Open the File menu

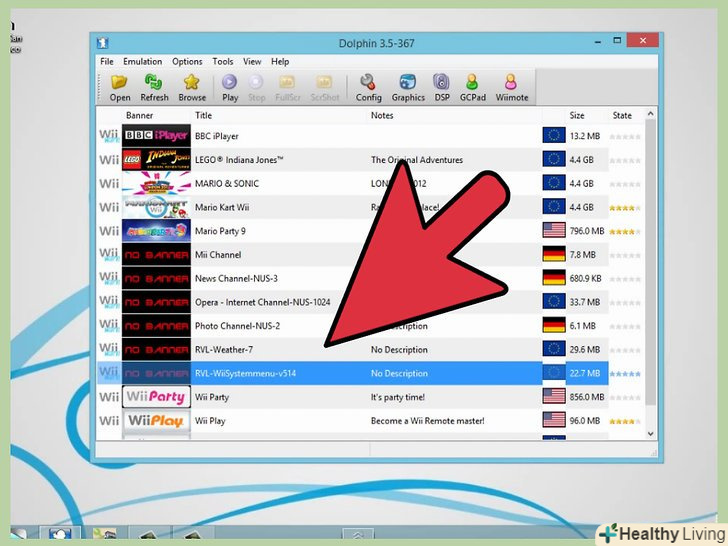[x=107, y=61]
